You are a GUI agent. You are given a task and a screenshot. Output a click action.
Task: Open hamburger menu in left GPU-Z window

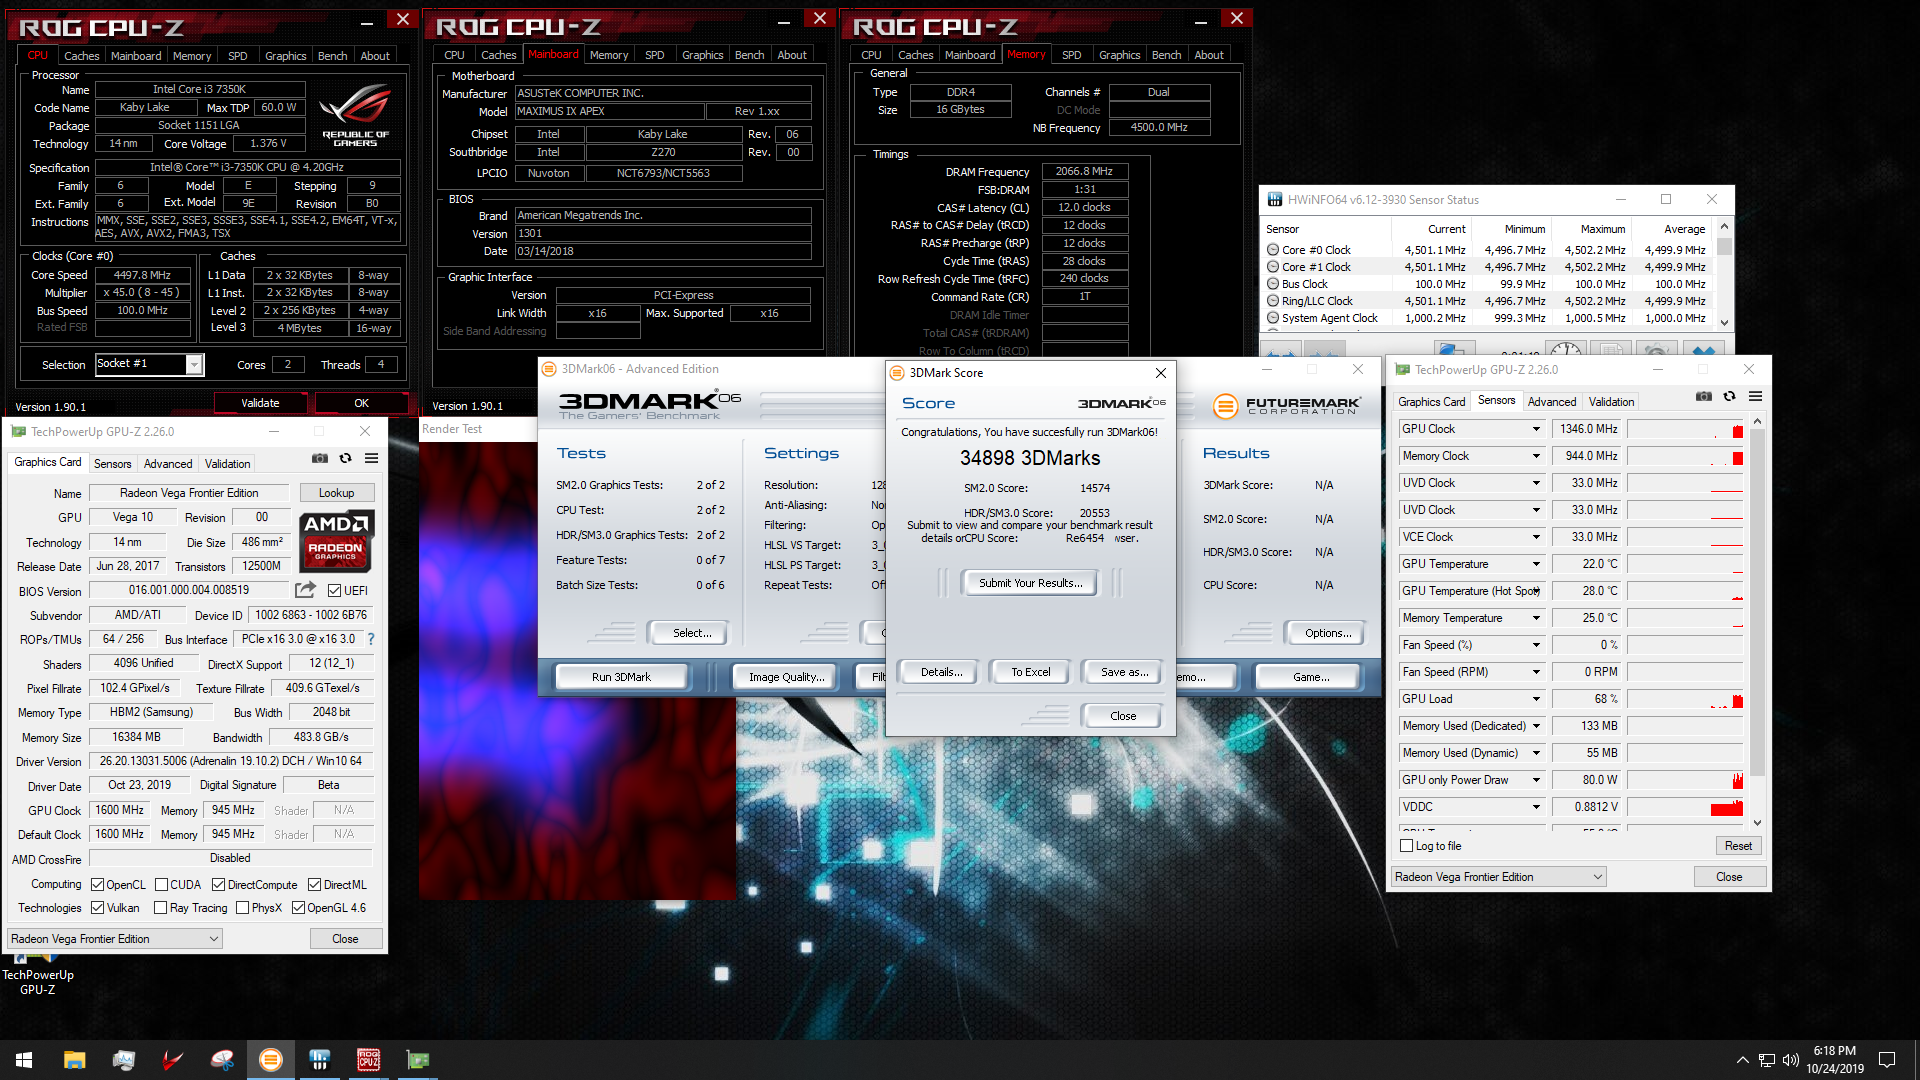(x=372, y=458)
